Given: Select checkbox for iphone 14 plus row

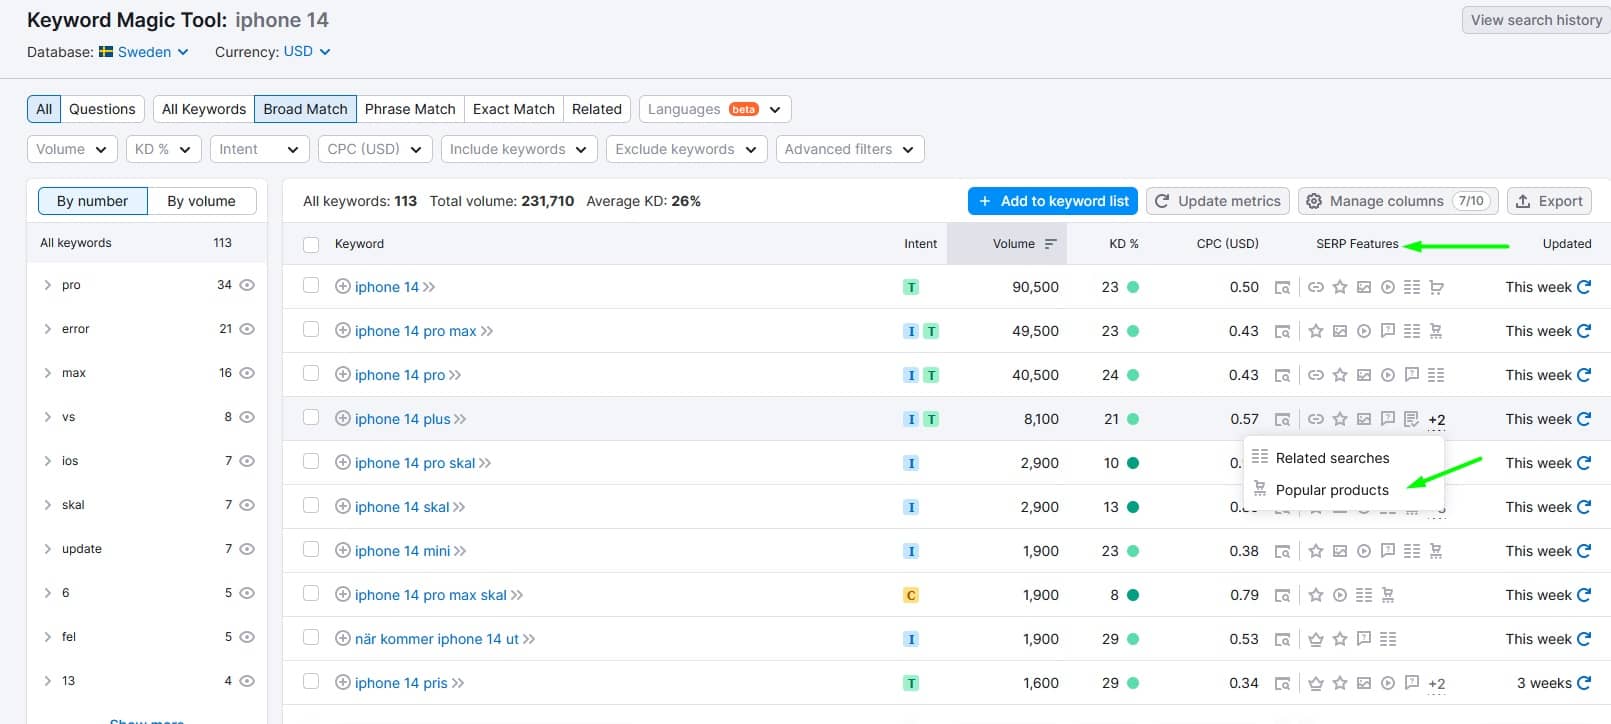Looking at the screenshot, I should (311, 418).
